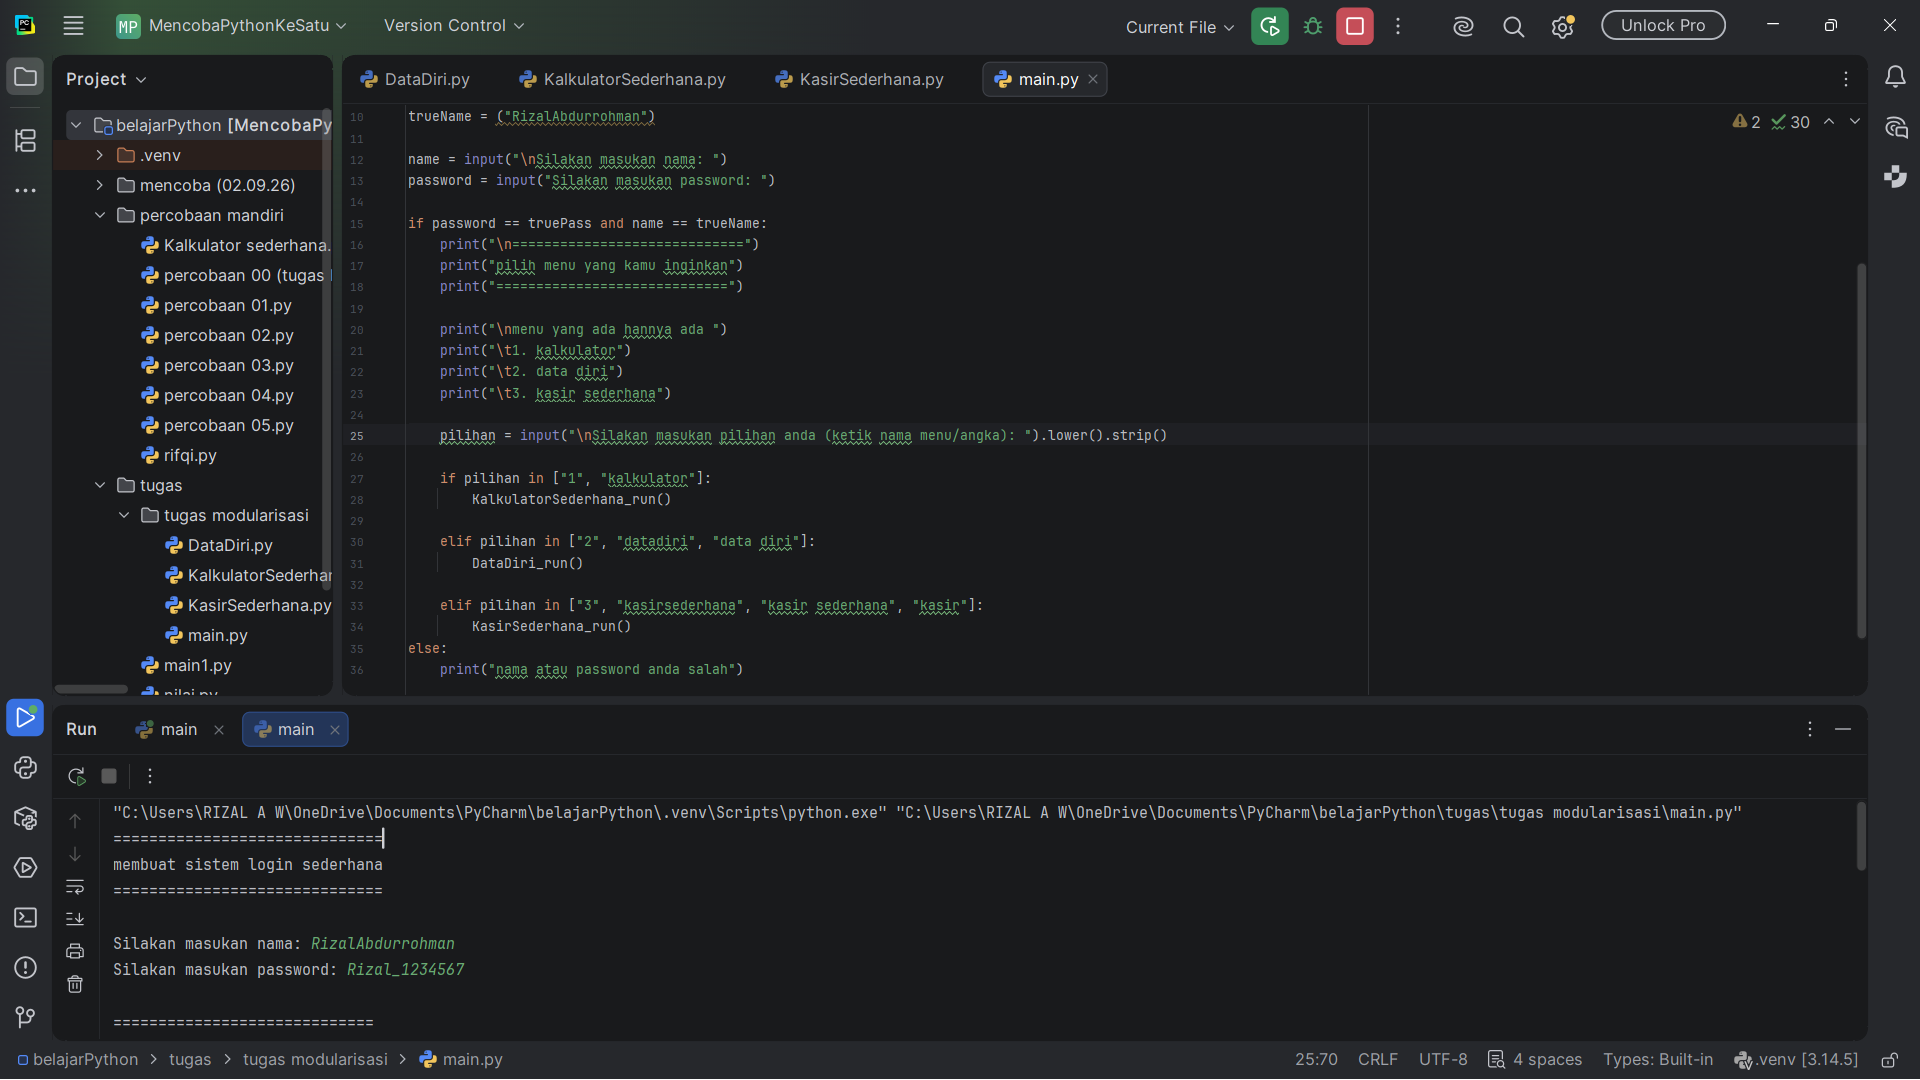
Task: Click the editor vertical scrollbar
Action: [1861, 450]
